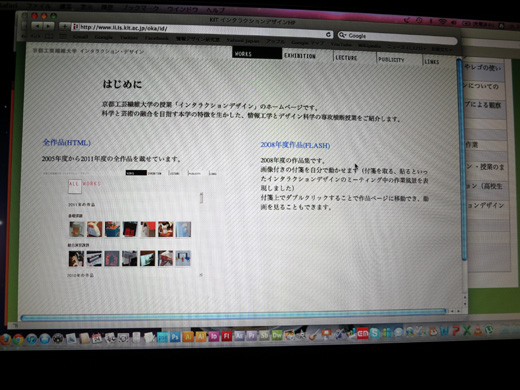Open Google Chrome from the dock
Viewport: 520px width, 390px height.
pos(18,339)
